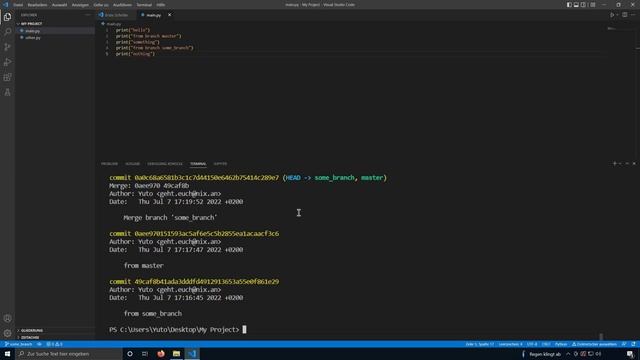Open the Windows Start menu
640x360 pixels.
[7, 353]
